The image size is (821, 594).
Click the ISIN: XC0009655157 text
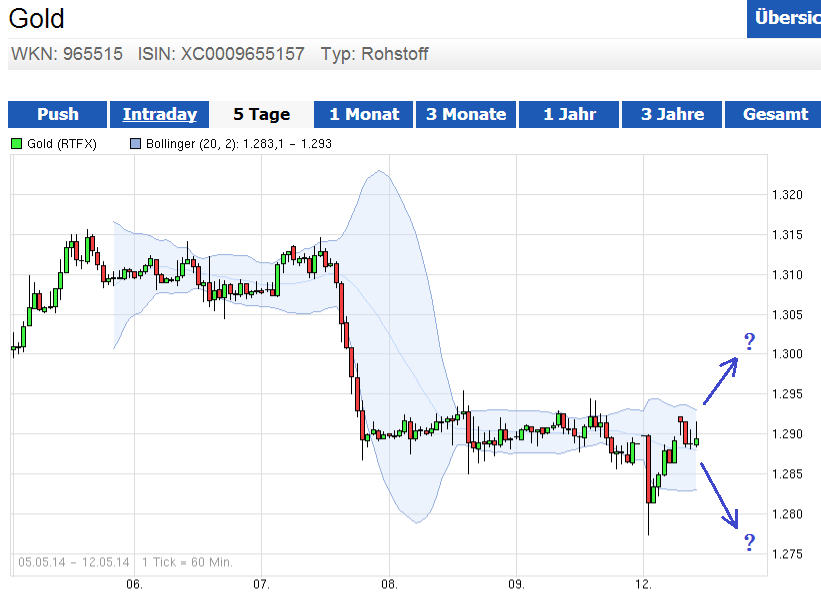[x=221, y=54]
